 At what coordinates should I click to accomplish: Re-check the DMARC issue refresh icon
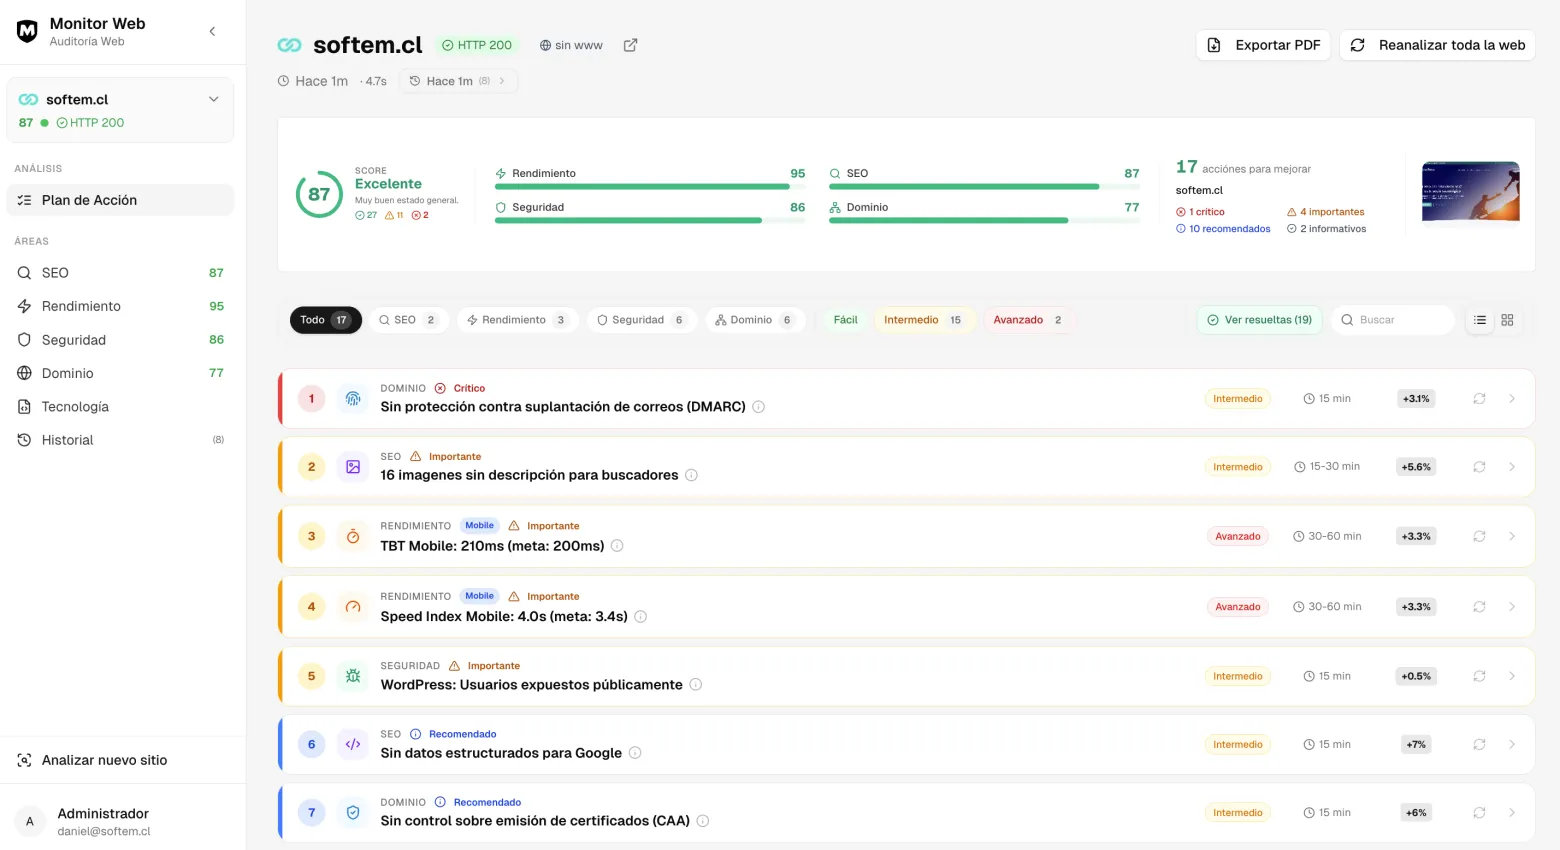pyautogui.click(x=1479, y=399)
